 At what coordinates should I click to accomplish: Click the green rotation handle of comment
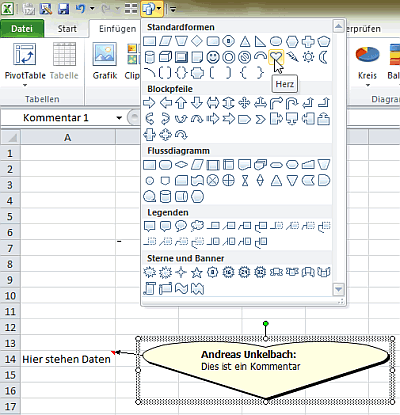(x=266, y=324)
